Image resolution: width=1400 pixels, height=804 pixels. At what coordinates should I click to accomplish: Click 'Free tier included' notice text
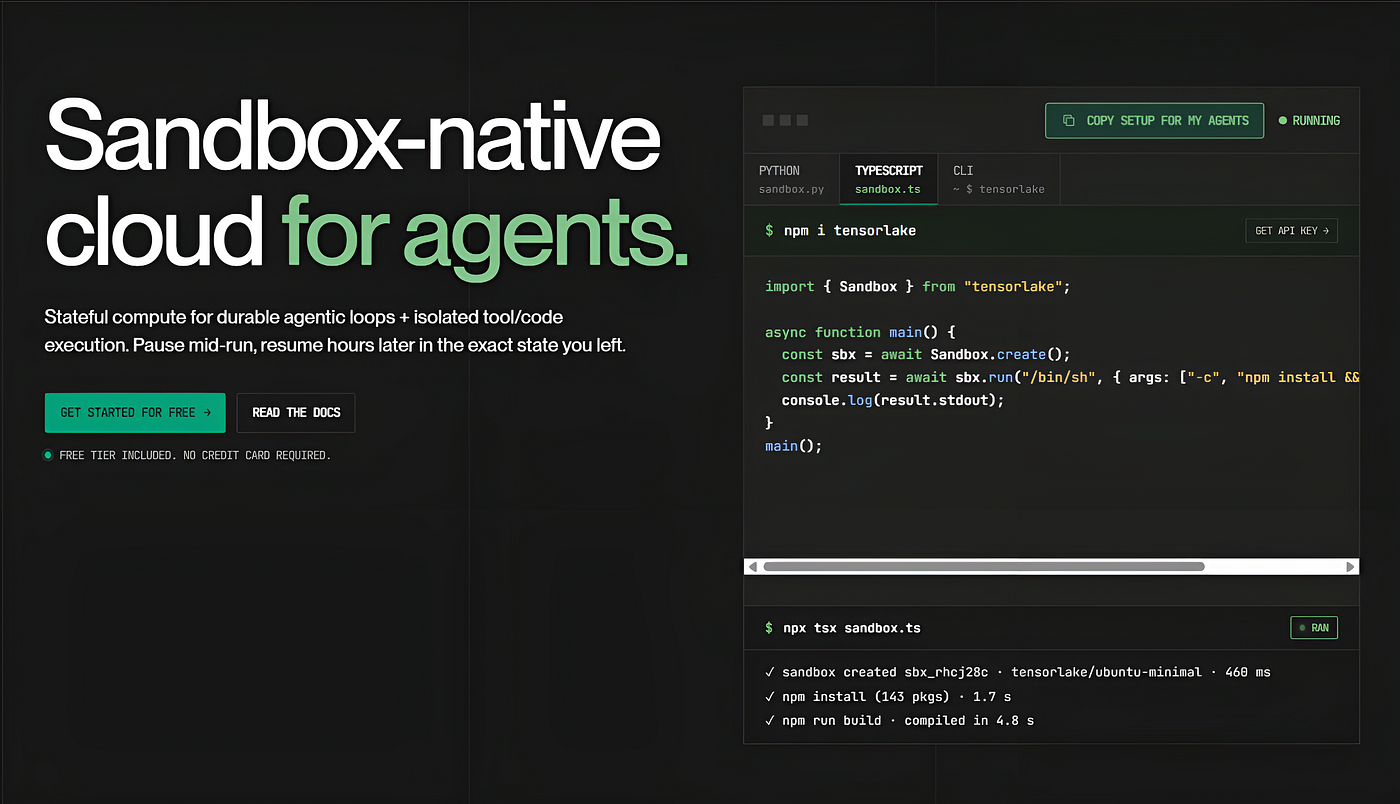195,455
